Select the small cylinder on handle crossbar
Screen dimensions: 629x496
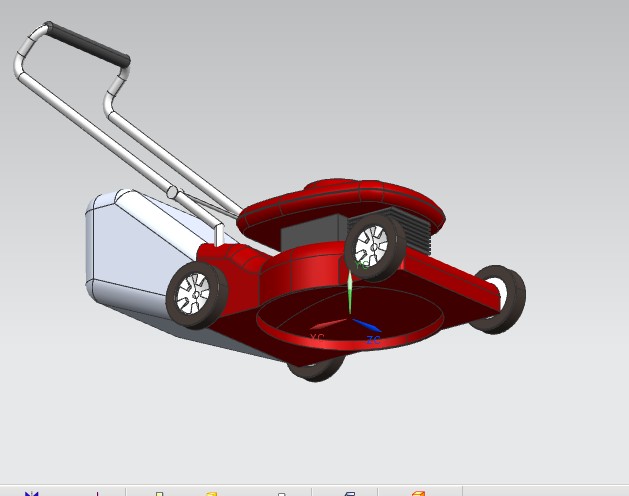pos(173,193)
